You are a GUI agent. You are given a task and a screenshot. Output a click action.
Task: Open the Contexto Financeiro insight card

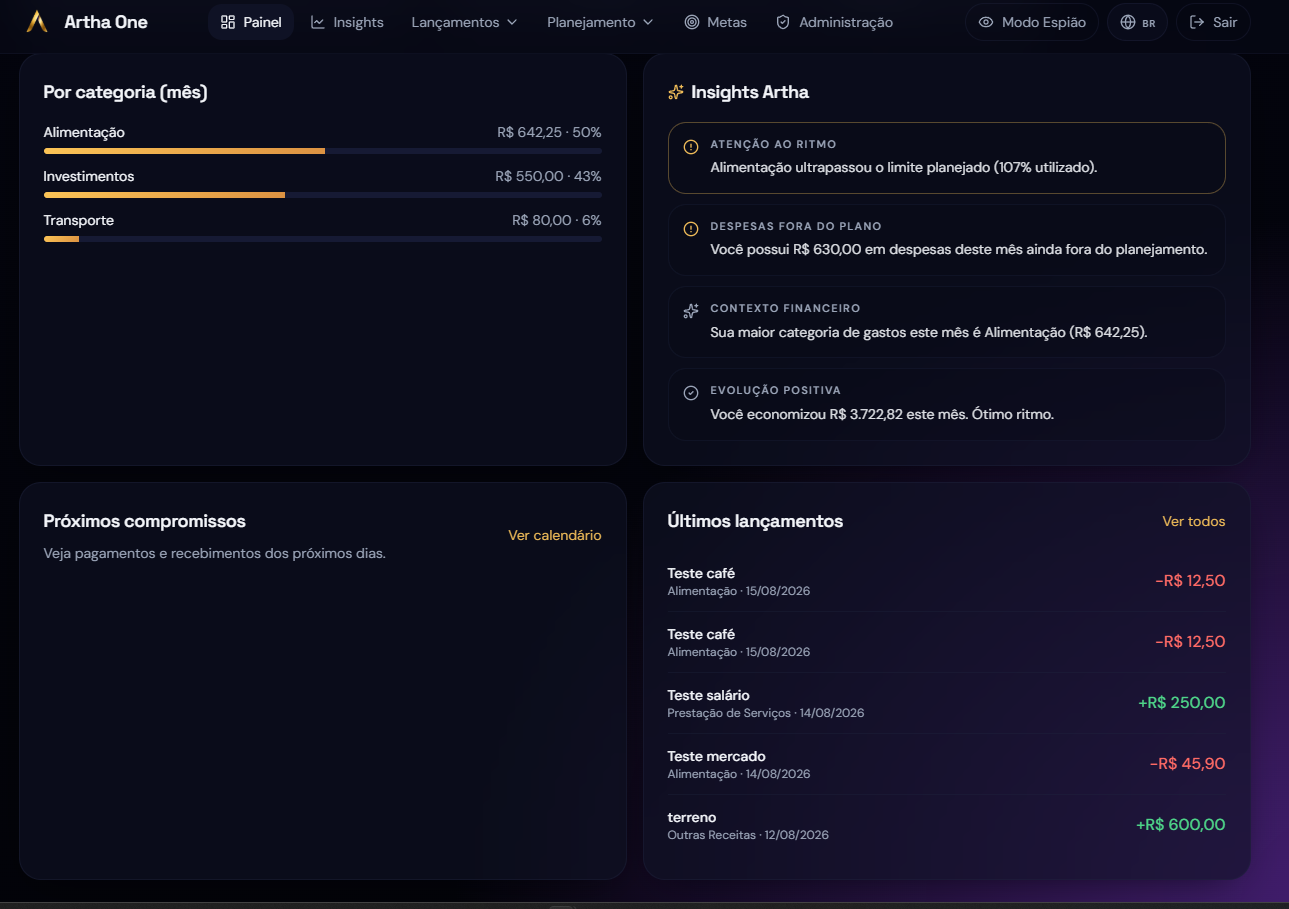click(x=946, y=321)
